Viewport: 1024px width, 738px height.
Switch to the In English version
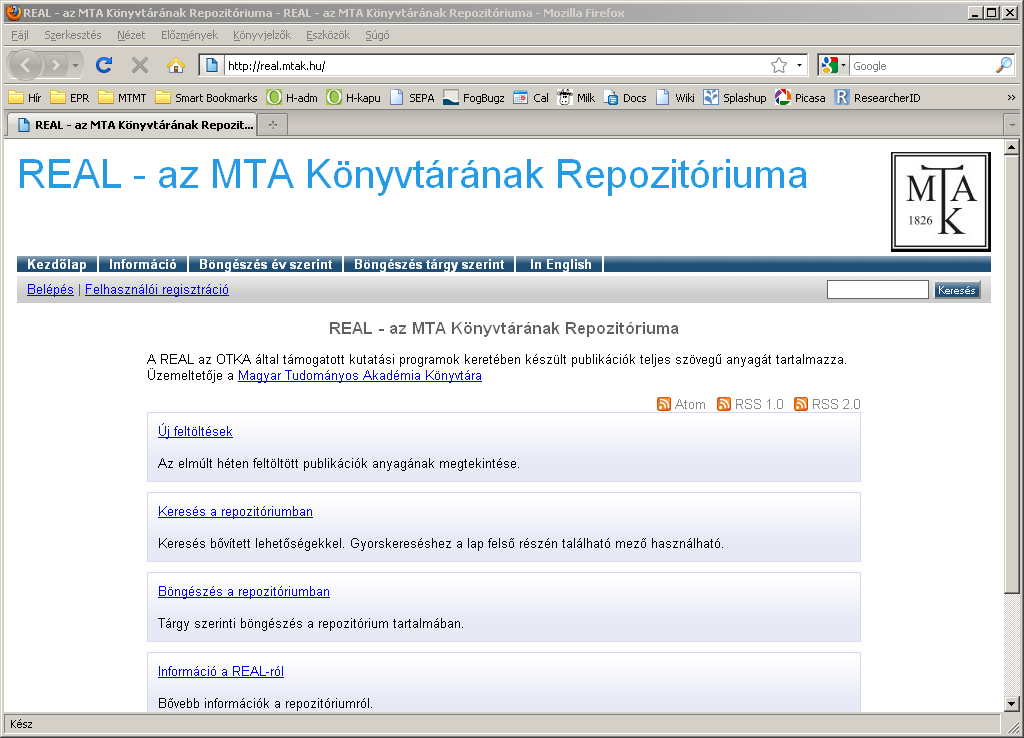click(560, 265)
